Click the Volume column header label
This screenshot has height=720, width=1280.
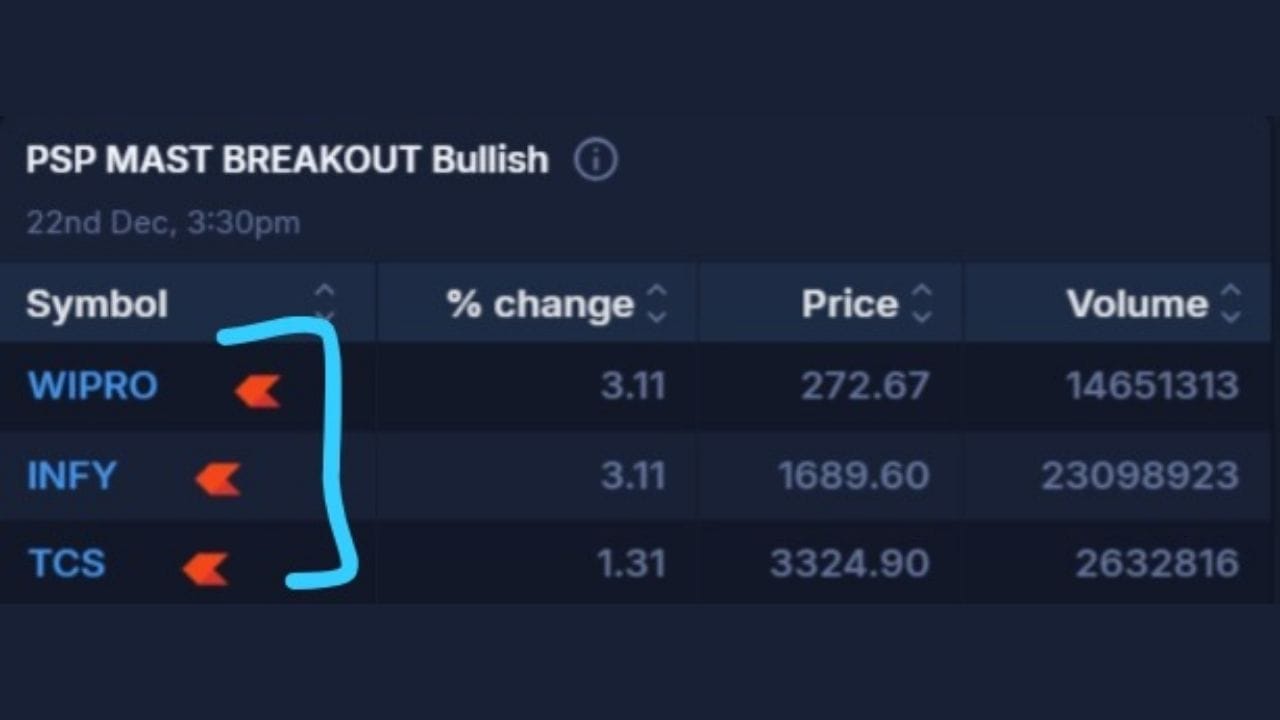click(x=1137, y=304)
